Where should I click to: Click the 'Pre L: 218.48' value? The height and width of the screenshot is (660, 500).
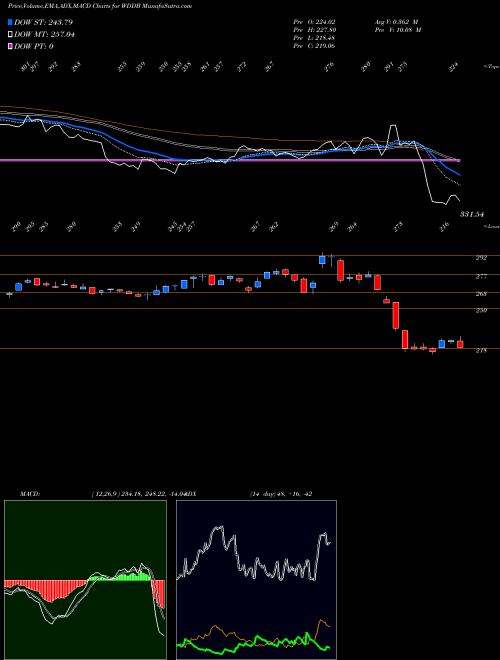tap(314, 38)
